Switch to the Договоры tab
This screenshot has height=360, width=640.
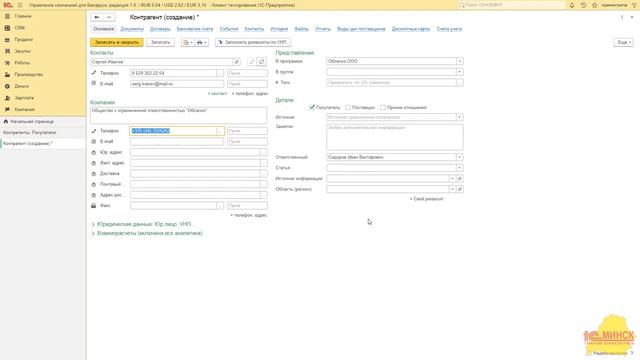click(x=160, y=29)
